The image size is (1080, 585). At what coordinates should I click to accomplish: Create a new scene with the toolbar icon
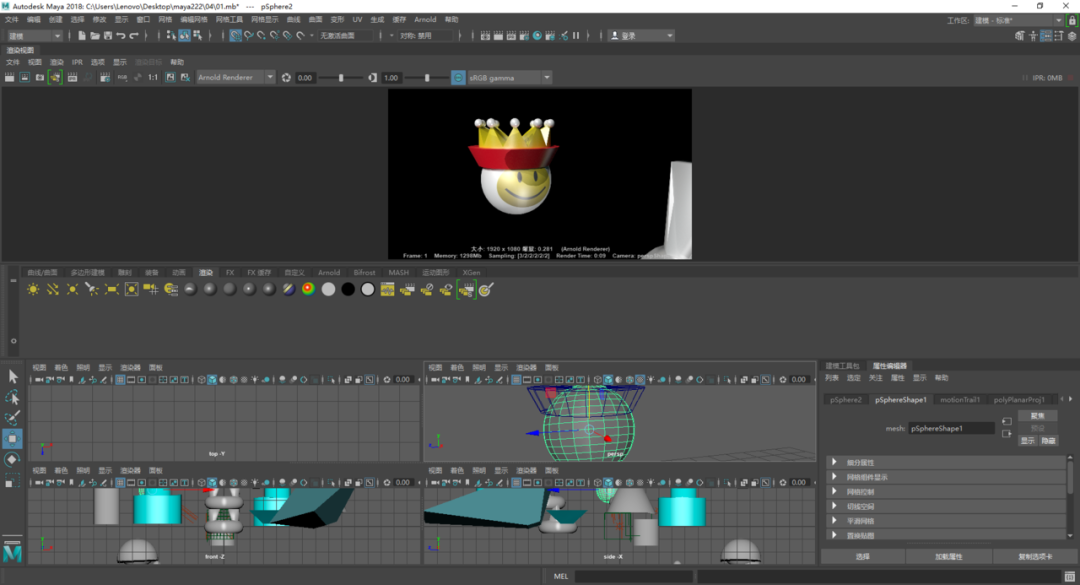[x=82, y=35]
